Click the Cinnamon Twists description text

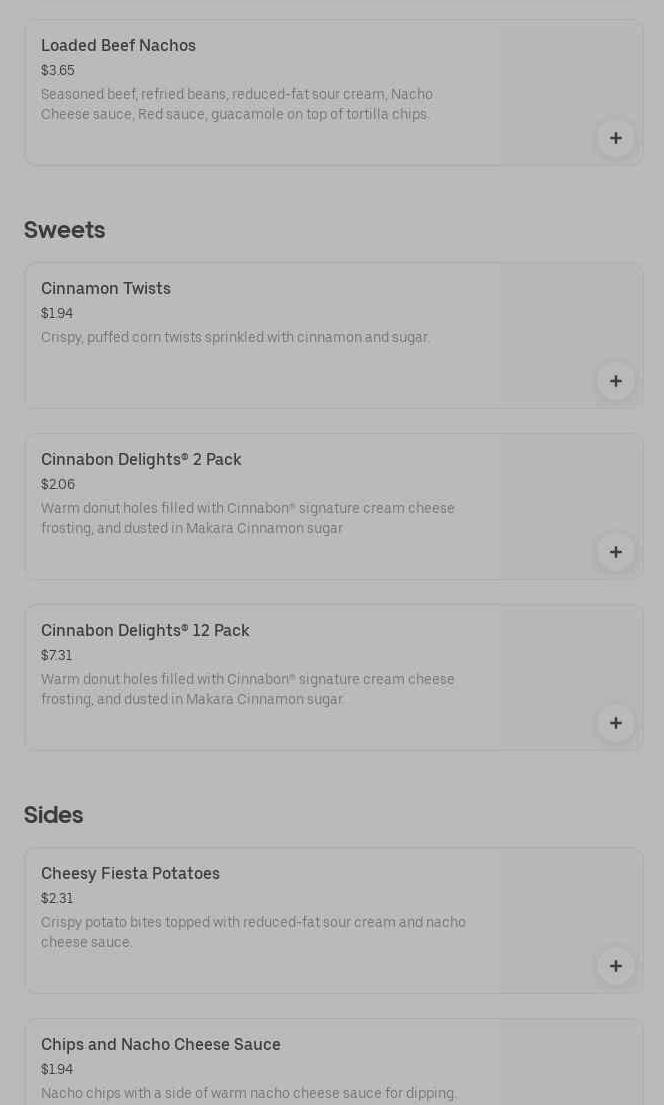235,338
